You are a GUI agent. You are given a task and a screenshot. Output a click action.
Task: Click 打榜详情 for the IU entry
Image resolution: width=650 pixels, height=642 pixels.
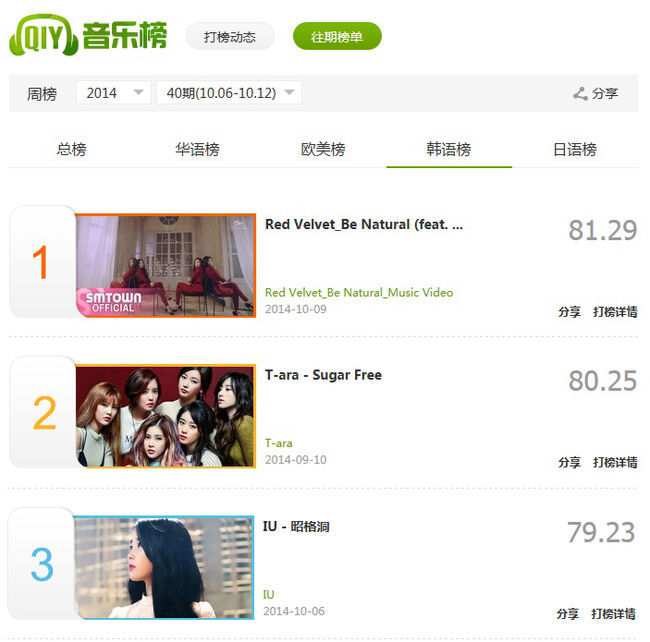pyautogui.click(x=614, y=613)
